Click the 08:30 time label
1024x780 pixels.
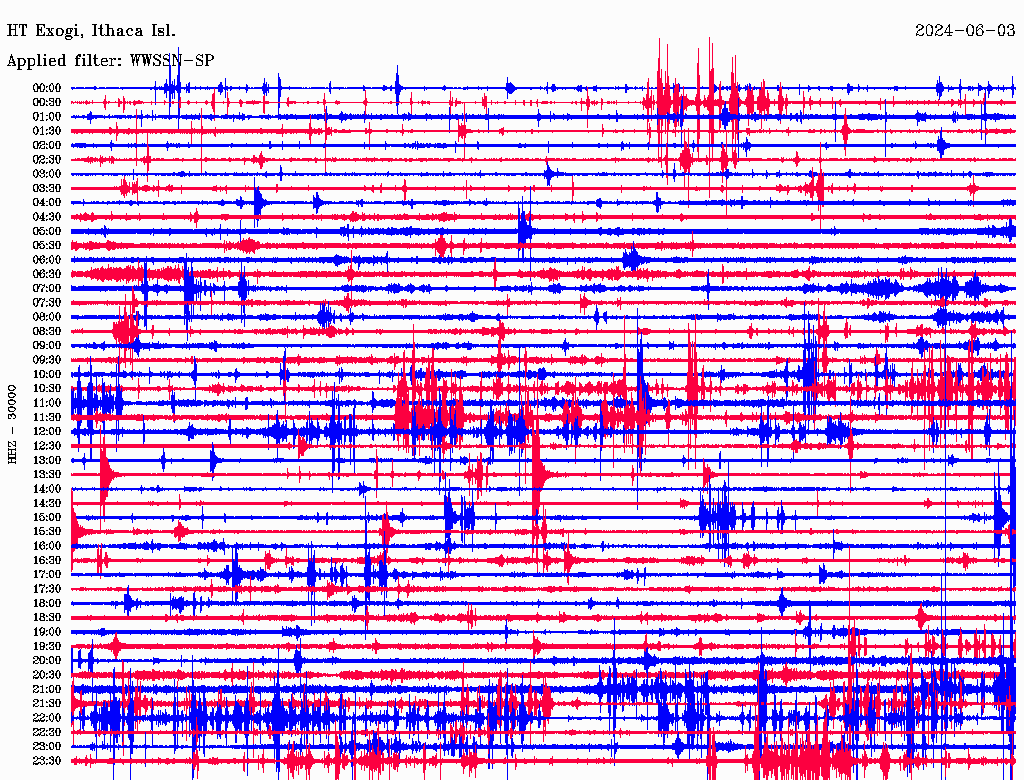point(47,331)
